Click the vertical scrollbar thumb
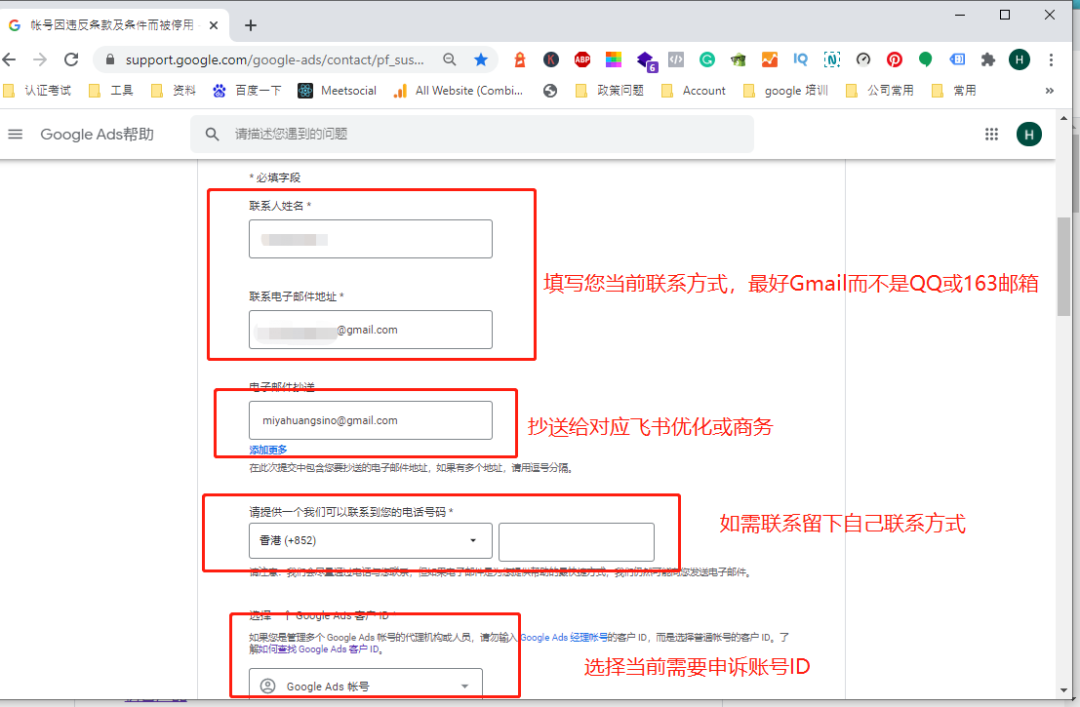This screenshot has height=707, width=1080. tap(1064, 267)
